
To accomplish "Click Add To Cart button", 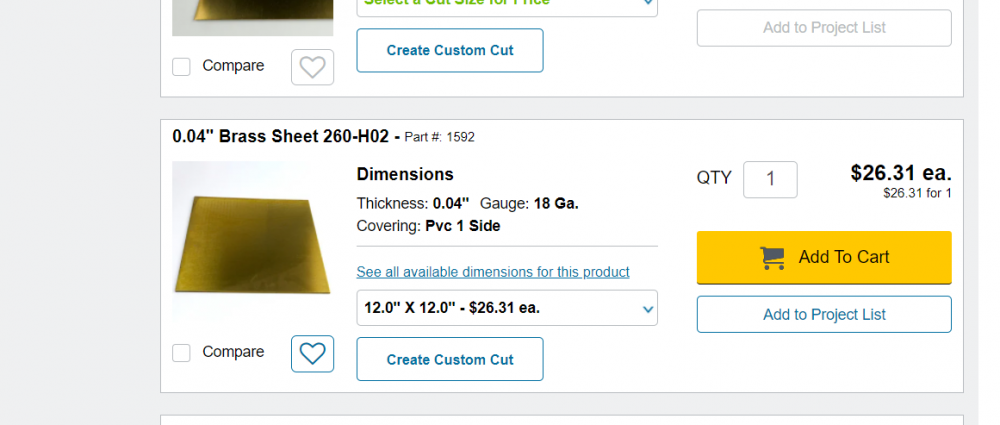I will coord(824,257).
